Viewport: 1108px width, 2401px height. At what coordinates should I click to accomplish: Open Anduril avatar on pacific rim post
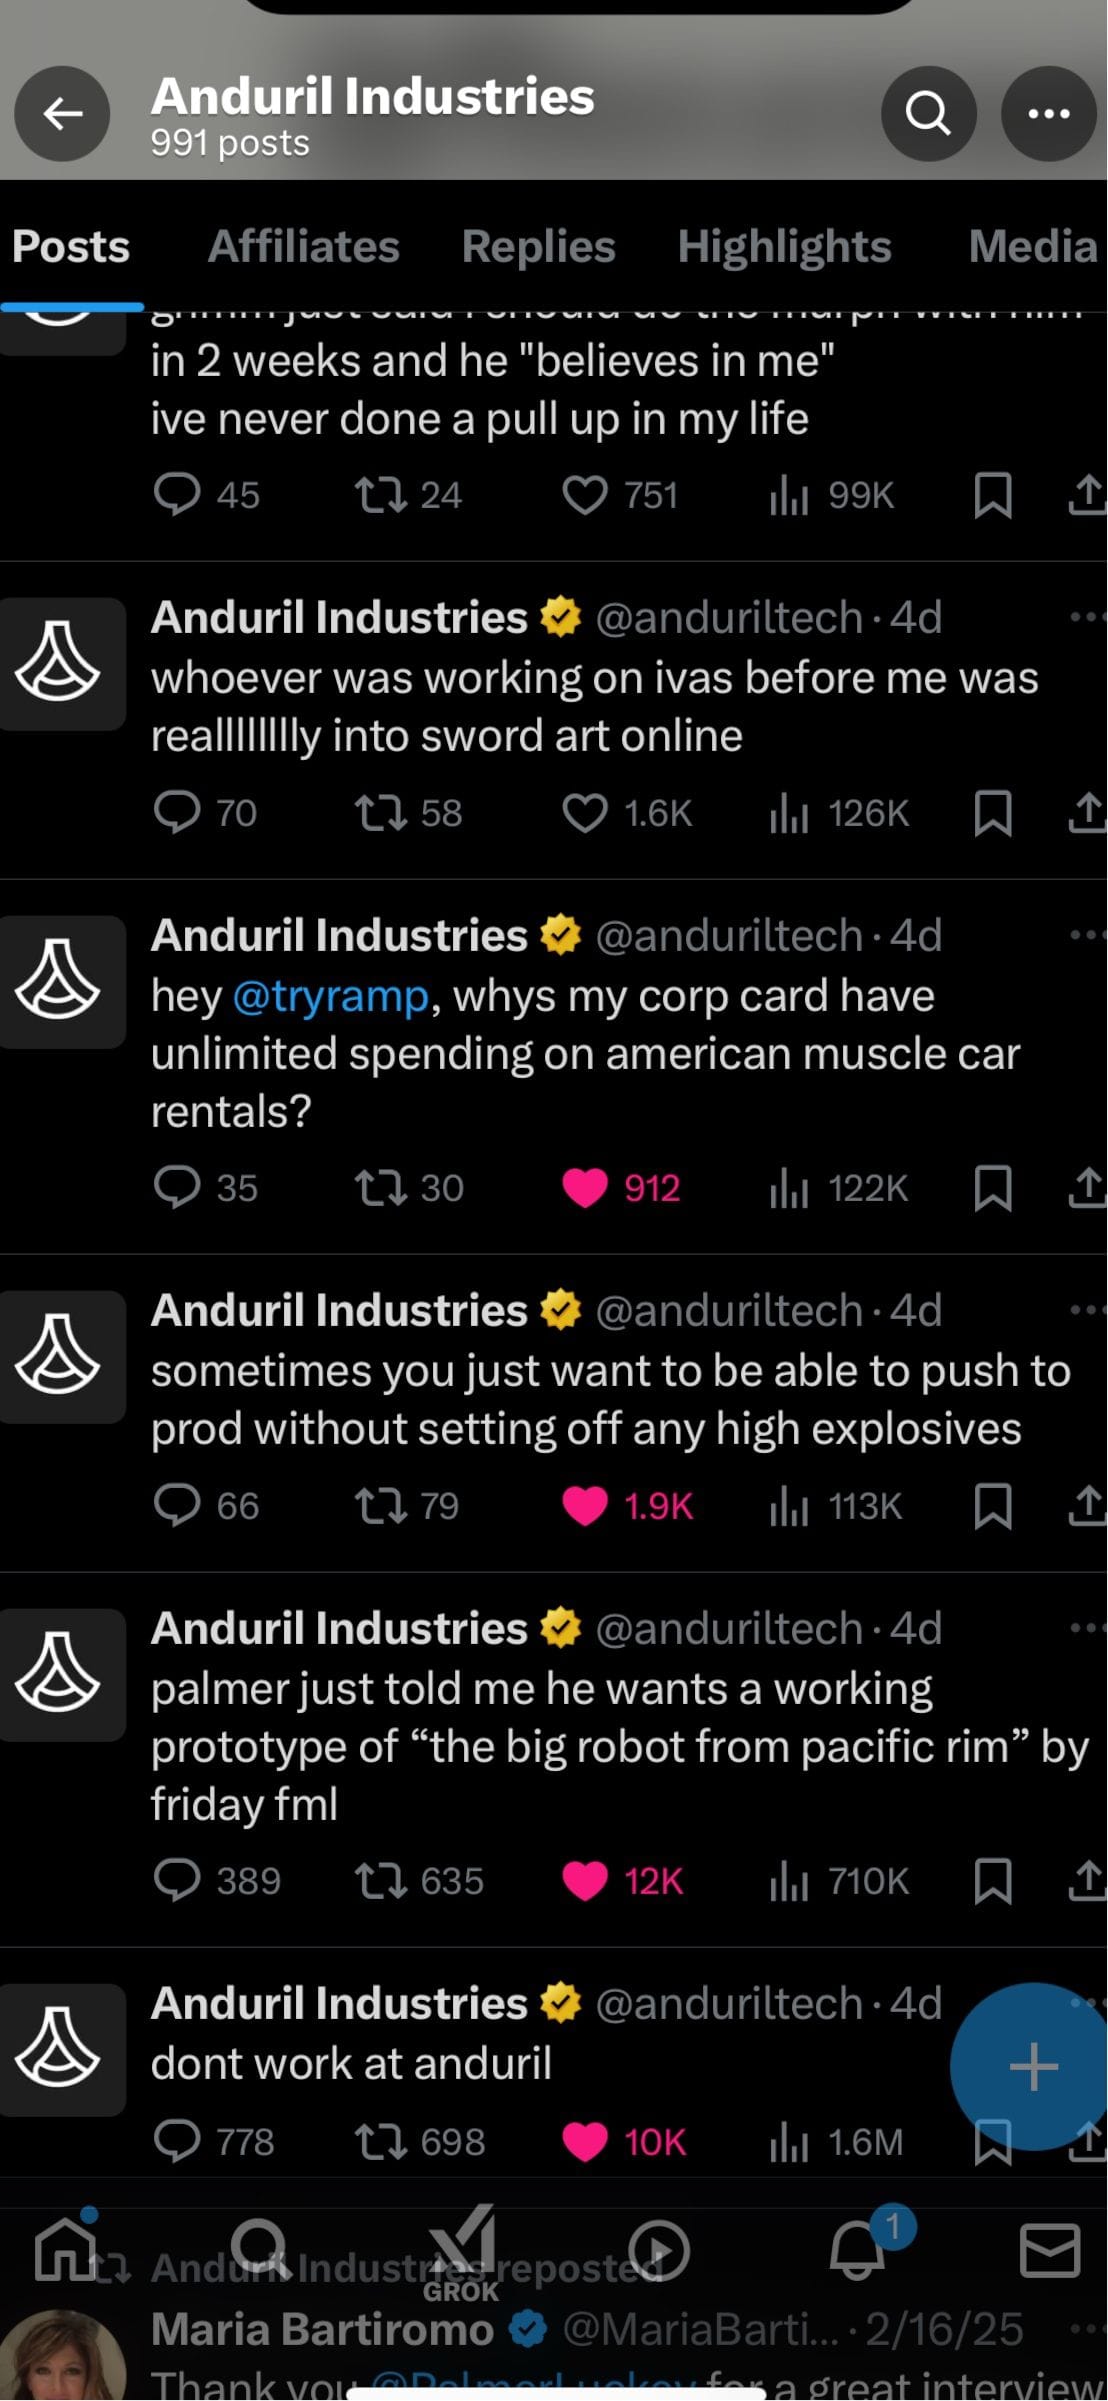[60, 1674]
